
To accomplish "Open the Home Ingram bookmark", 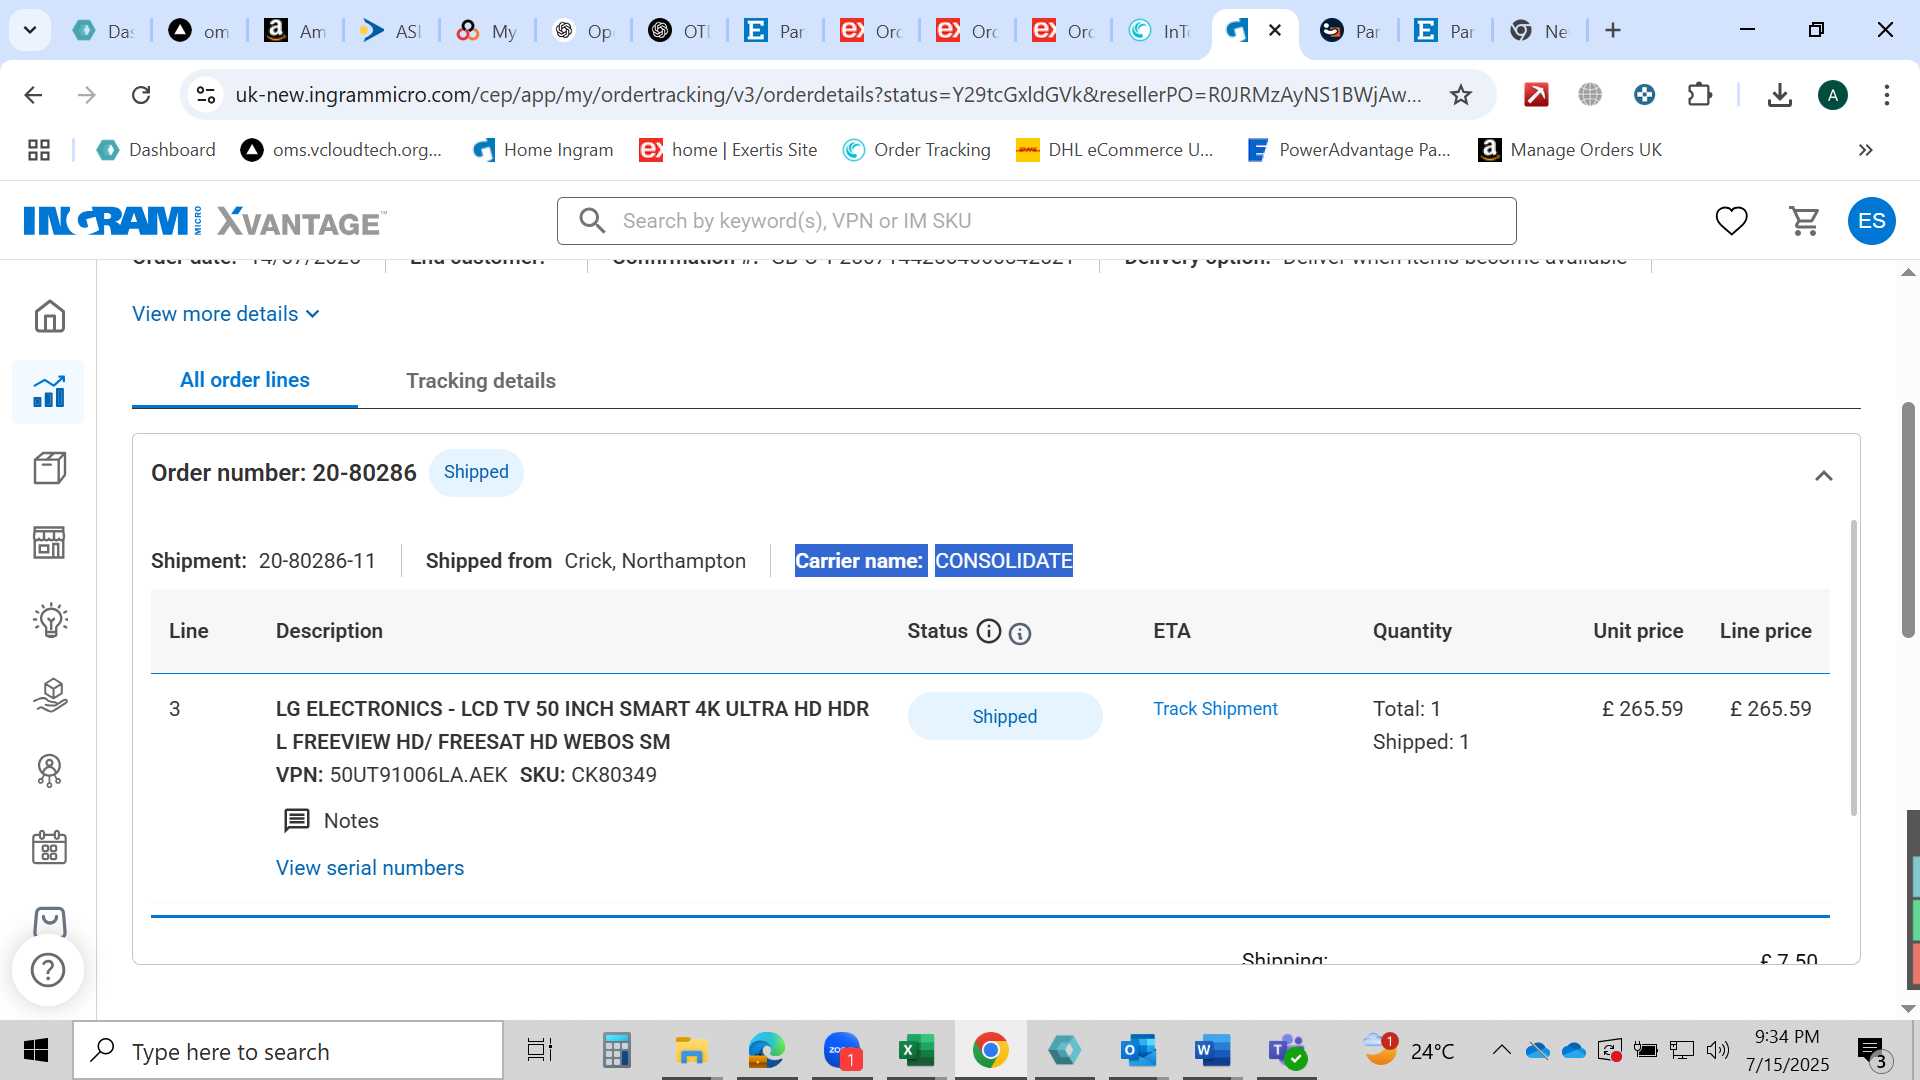I will 543,150.
